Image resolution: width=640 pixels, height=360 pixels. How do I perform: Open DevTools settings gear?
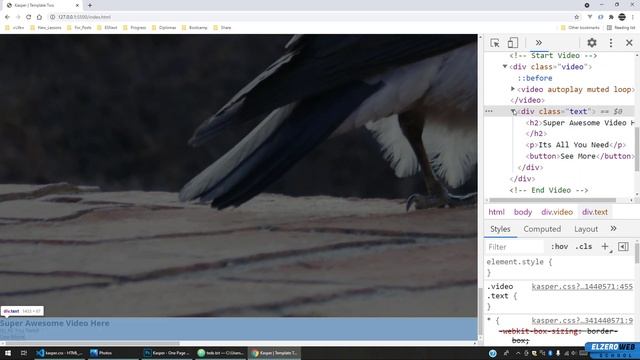coord(592,42)
